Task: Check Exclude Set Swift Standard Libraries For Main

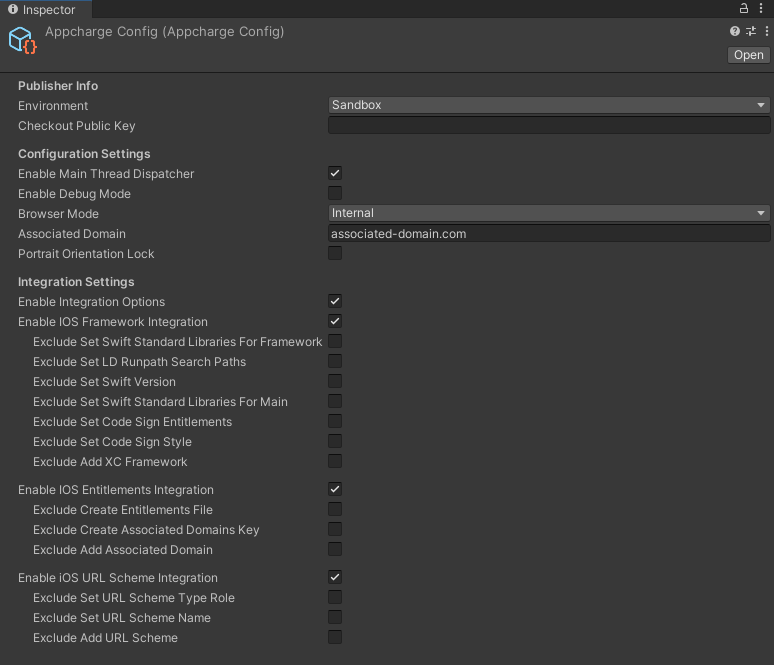Action: 335,401
